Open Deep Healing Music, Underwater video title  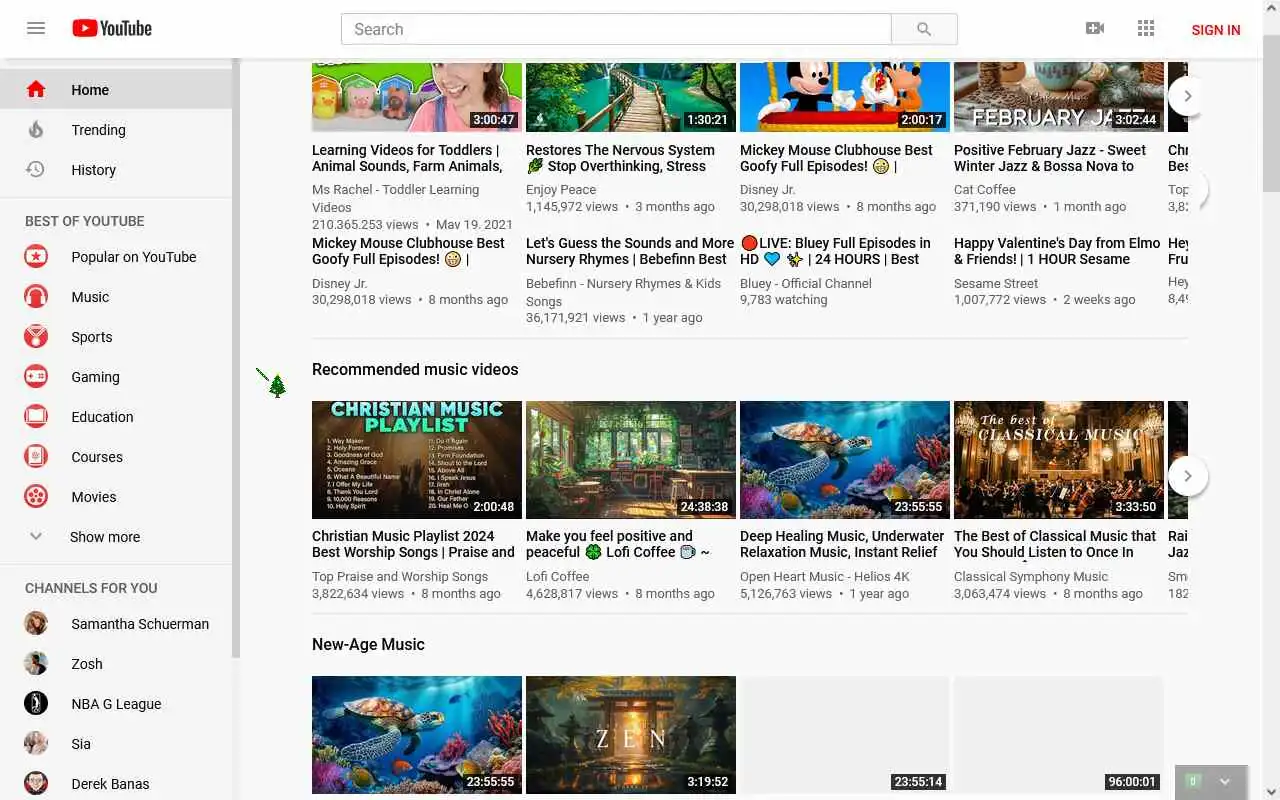click(842, 544)
